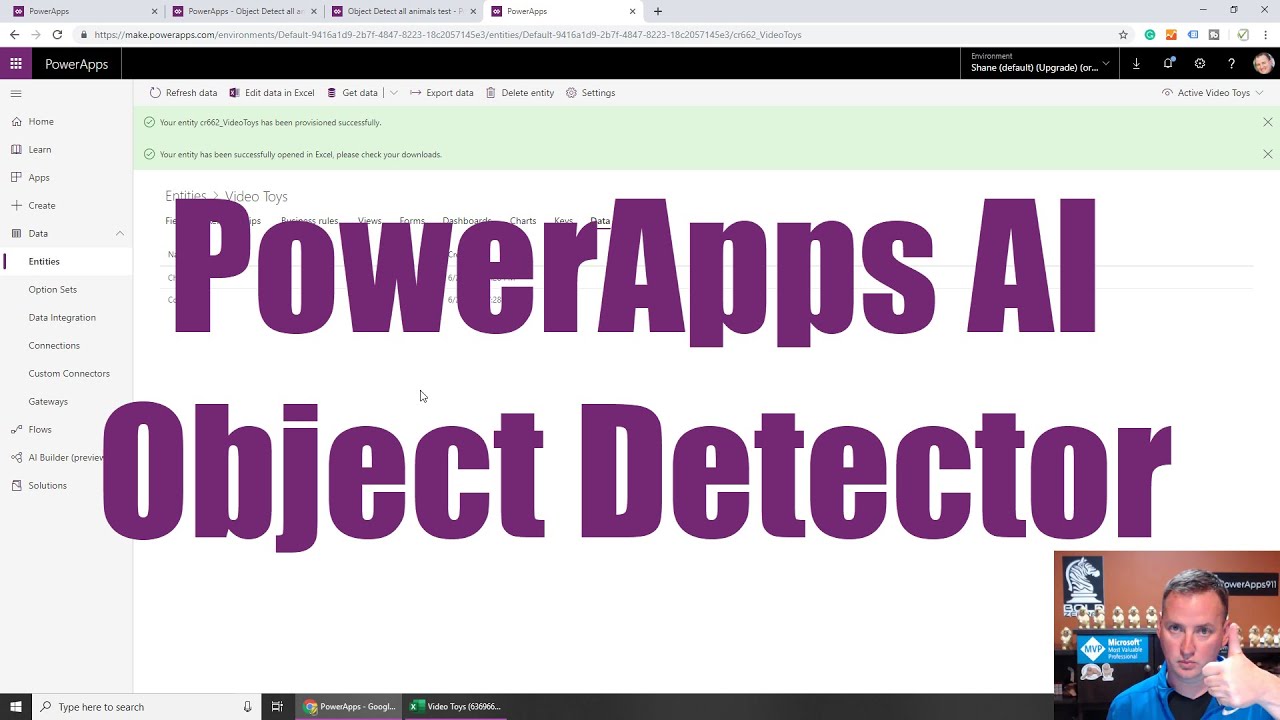Screen dimensions: 1280x720
Task: Collapse the left navigation hamburger menu
Action: pyautogui.click(x=16, y=93)
